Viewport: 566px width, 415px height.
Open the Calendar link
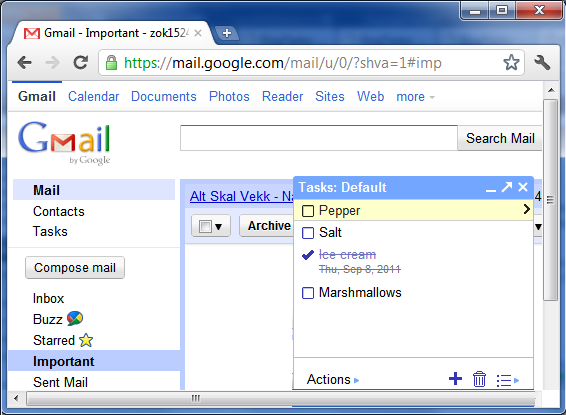click(93, 96)
